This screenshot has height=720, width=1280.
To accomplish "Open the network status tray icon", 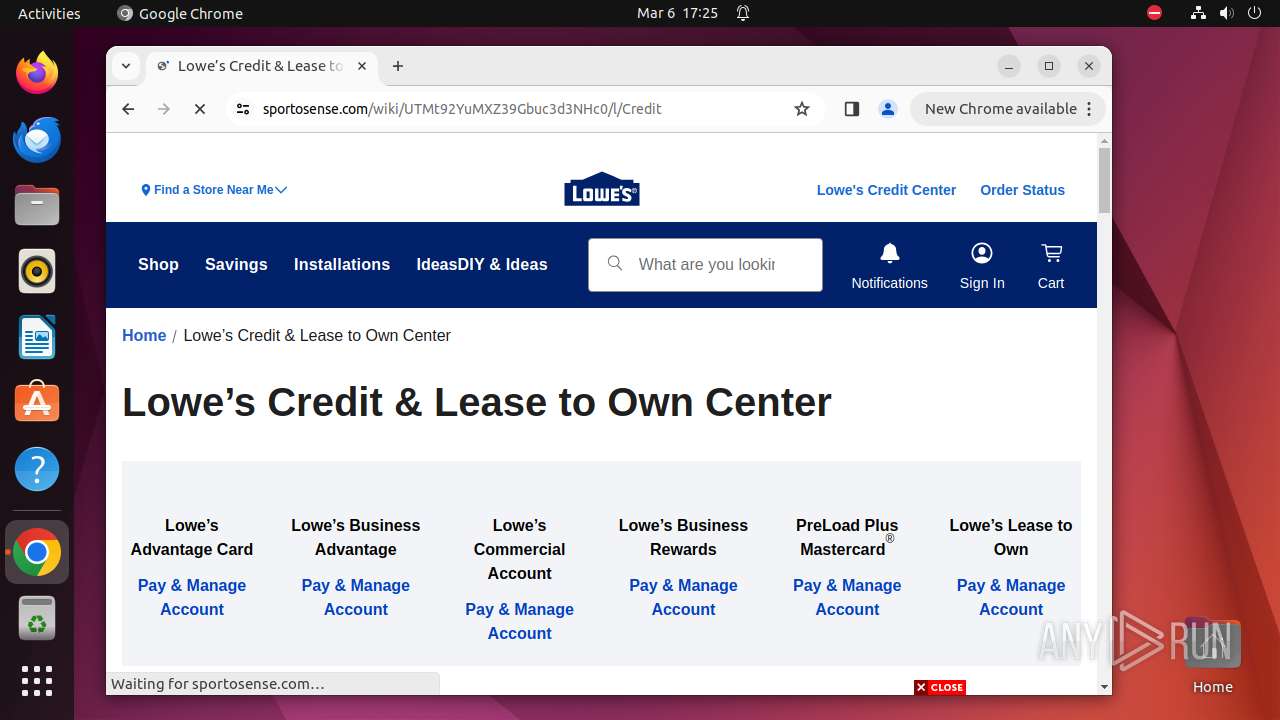I will click(1198, 13).
